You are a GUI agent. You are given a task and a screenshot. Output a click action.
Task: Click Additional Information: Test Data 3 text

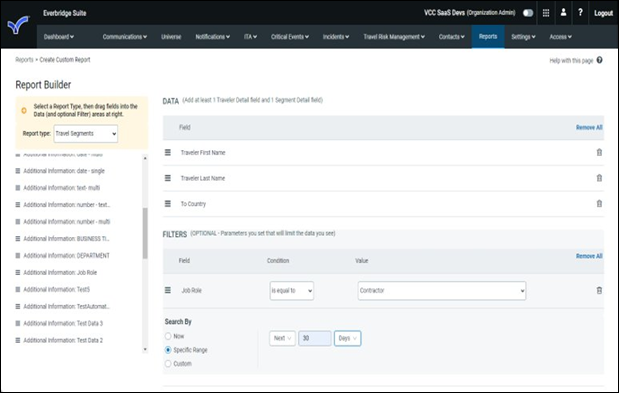[x=63, y=324]
